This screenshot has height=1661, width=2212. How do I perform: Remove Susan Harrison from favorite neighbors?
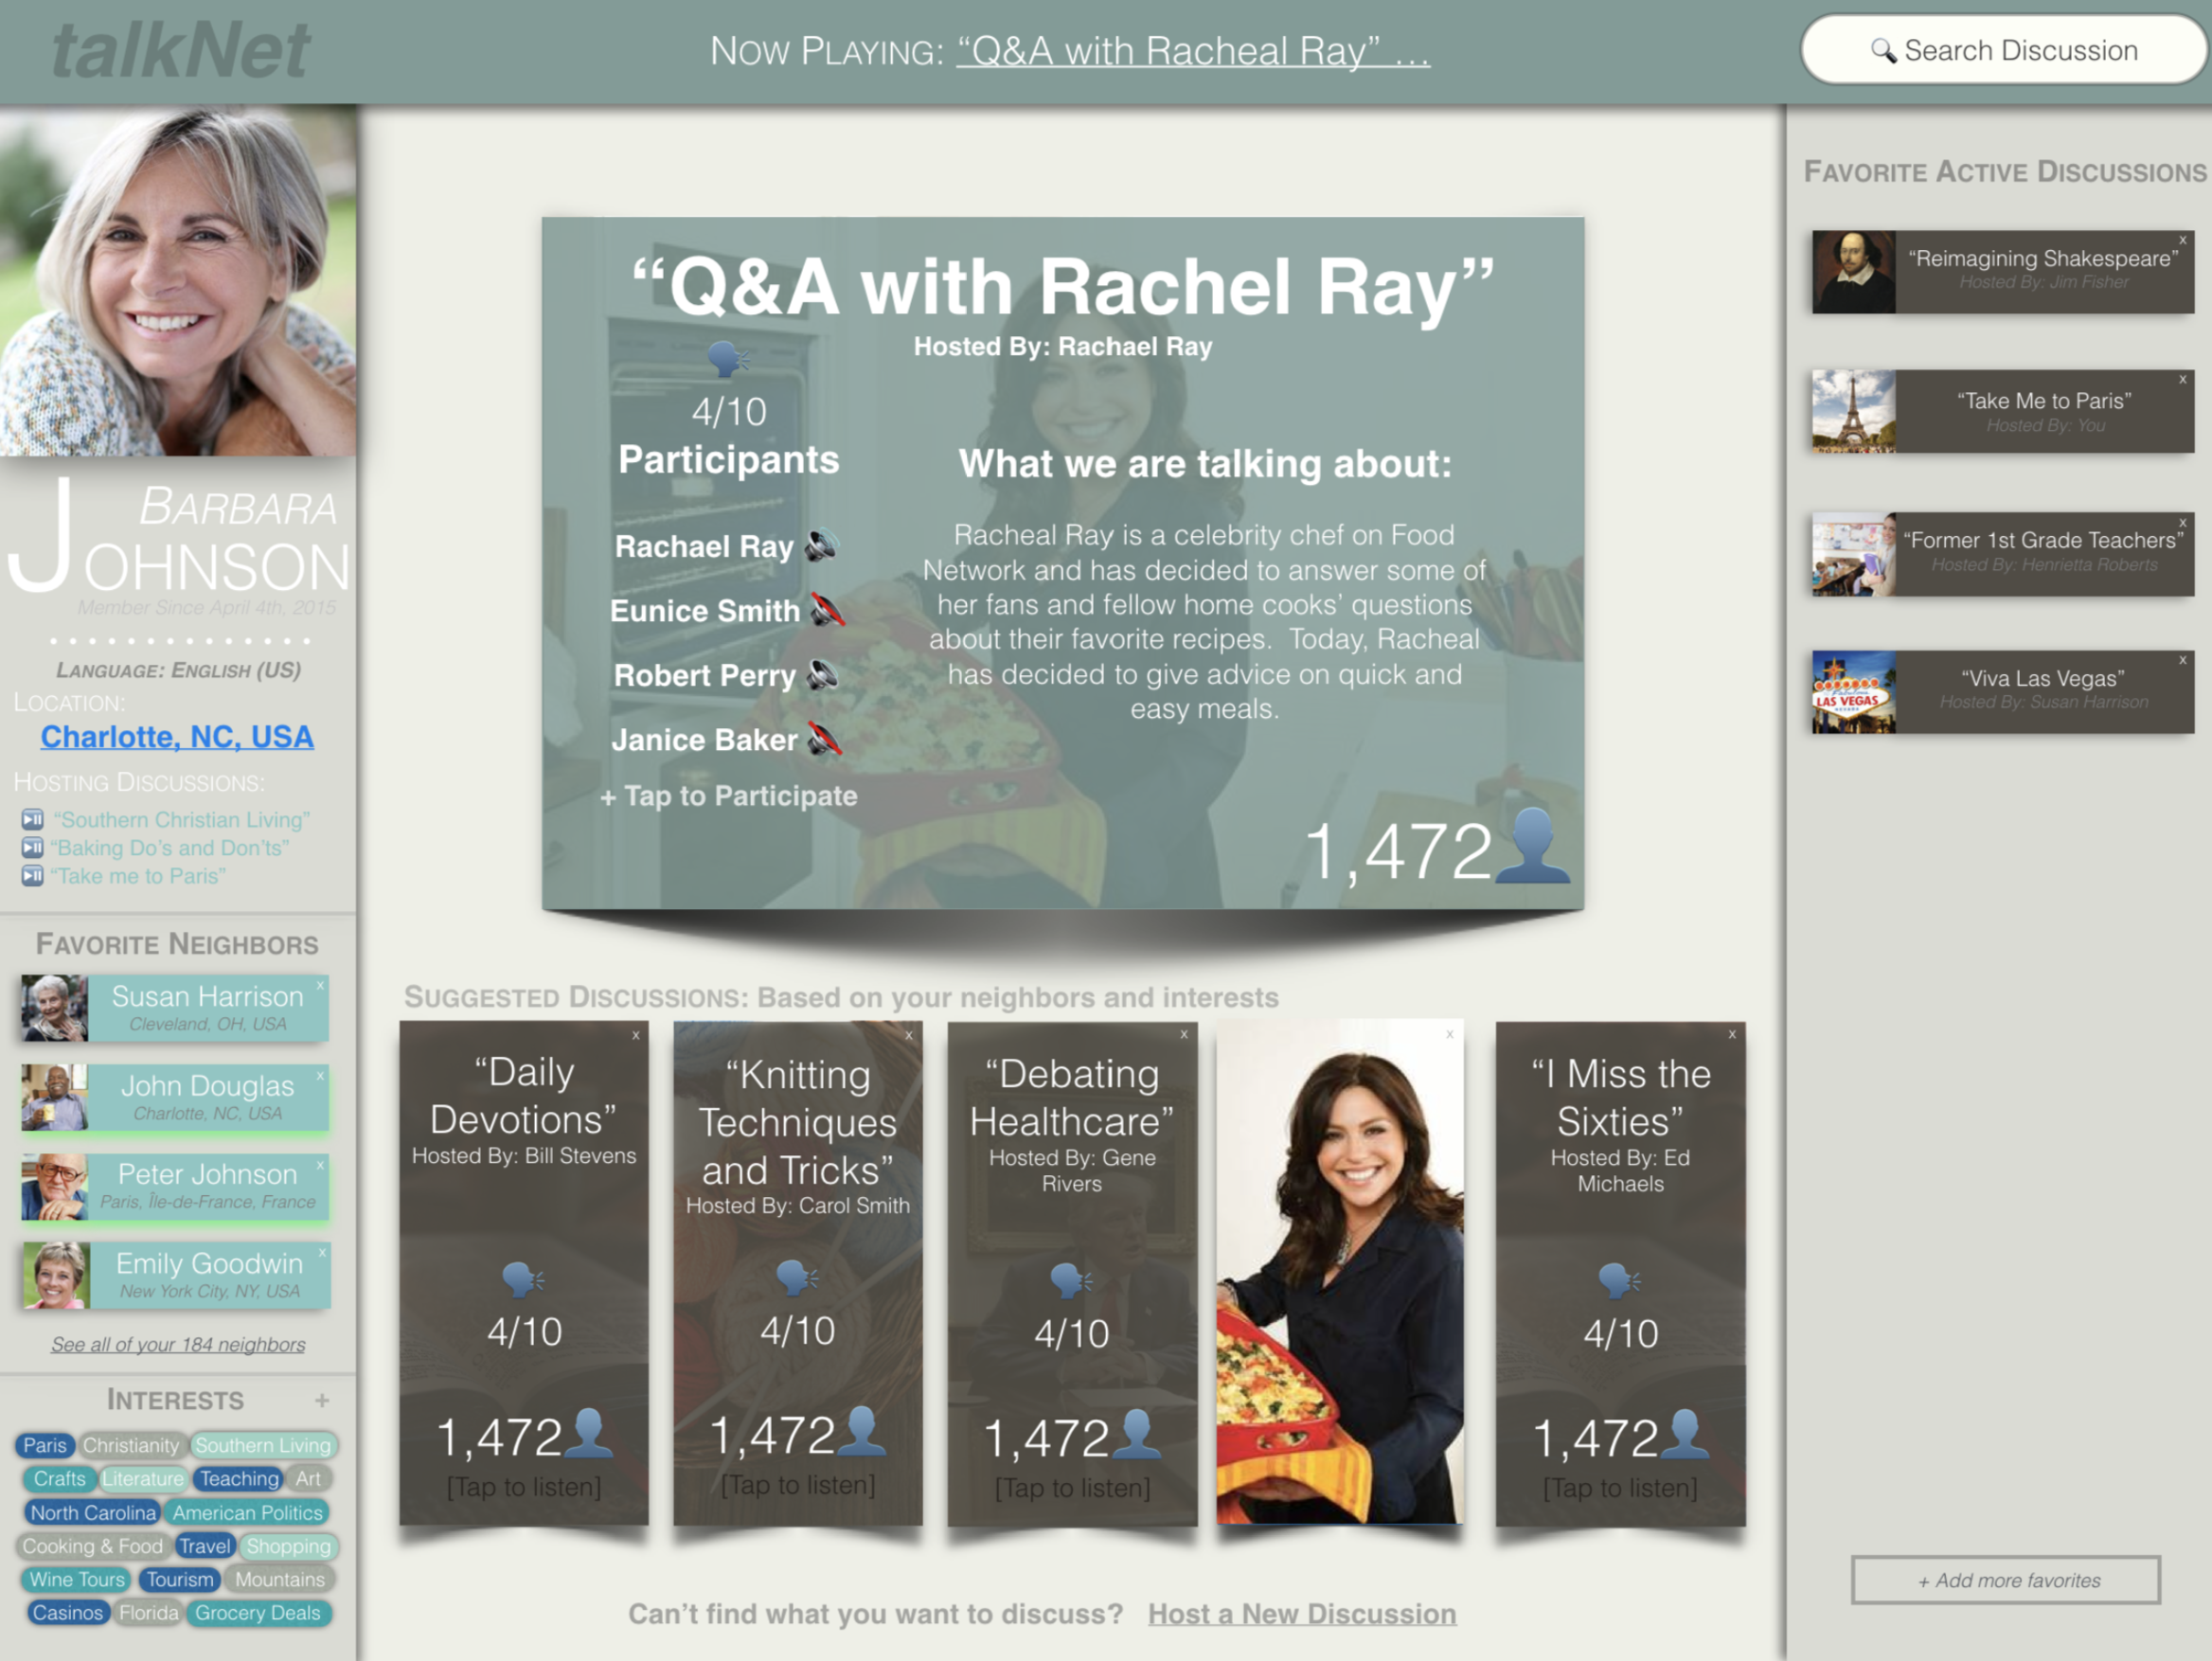pyautogui.click(x=320, y=986)
